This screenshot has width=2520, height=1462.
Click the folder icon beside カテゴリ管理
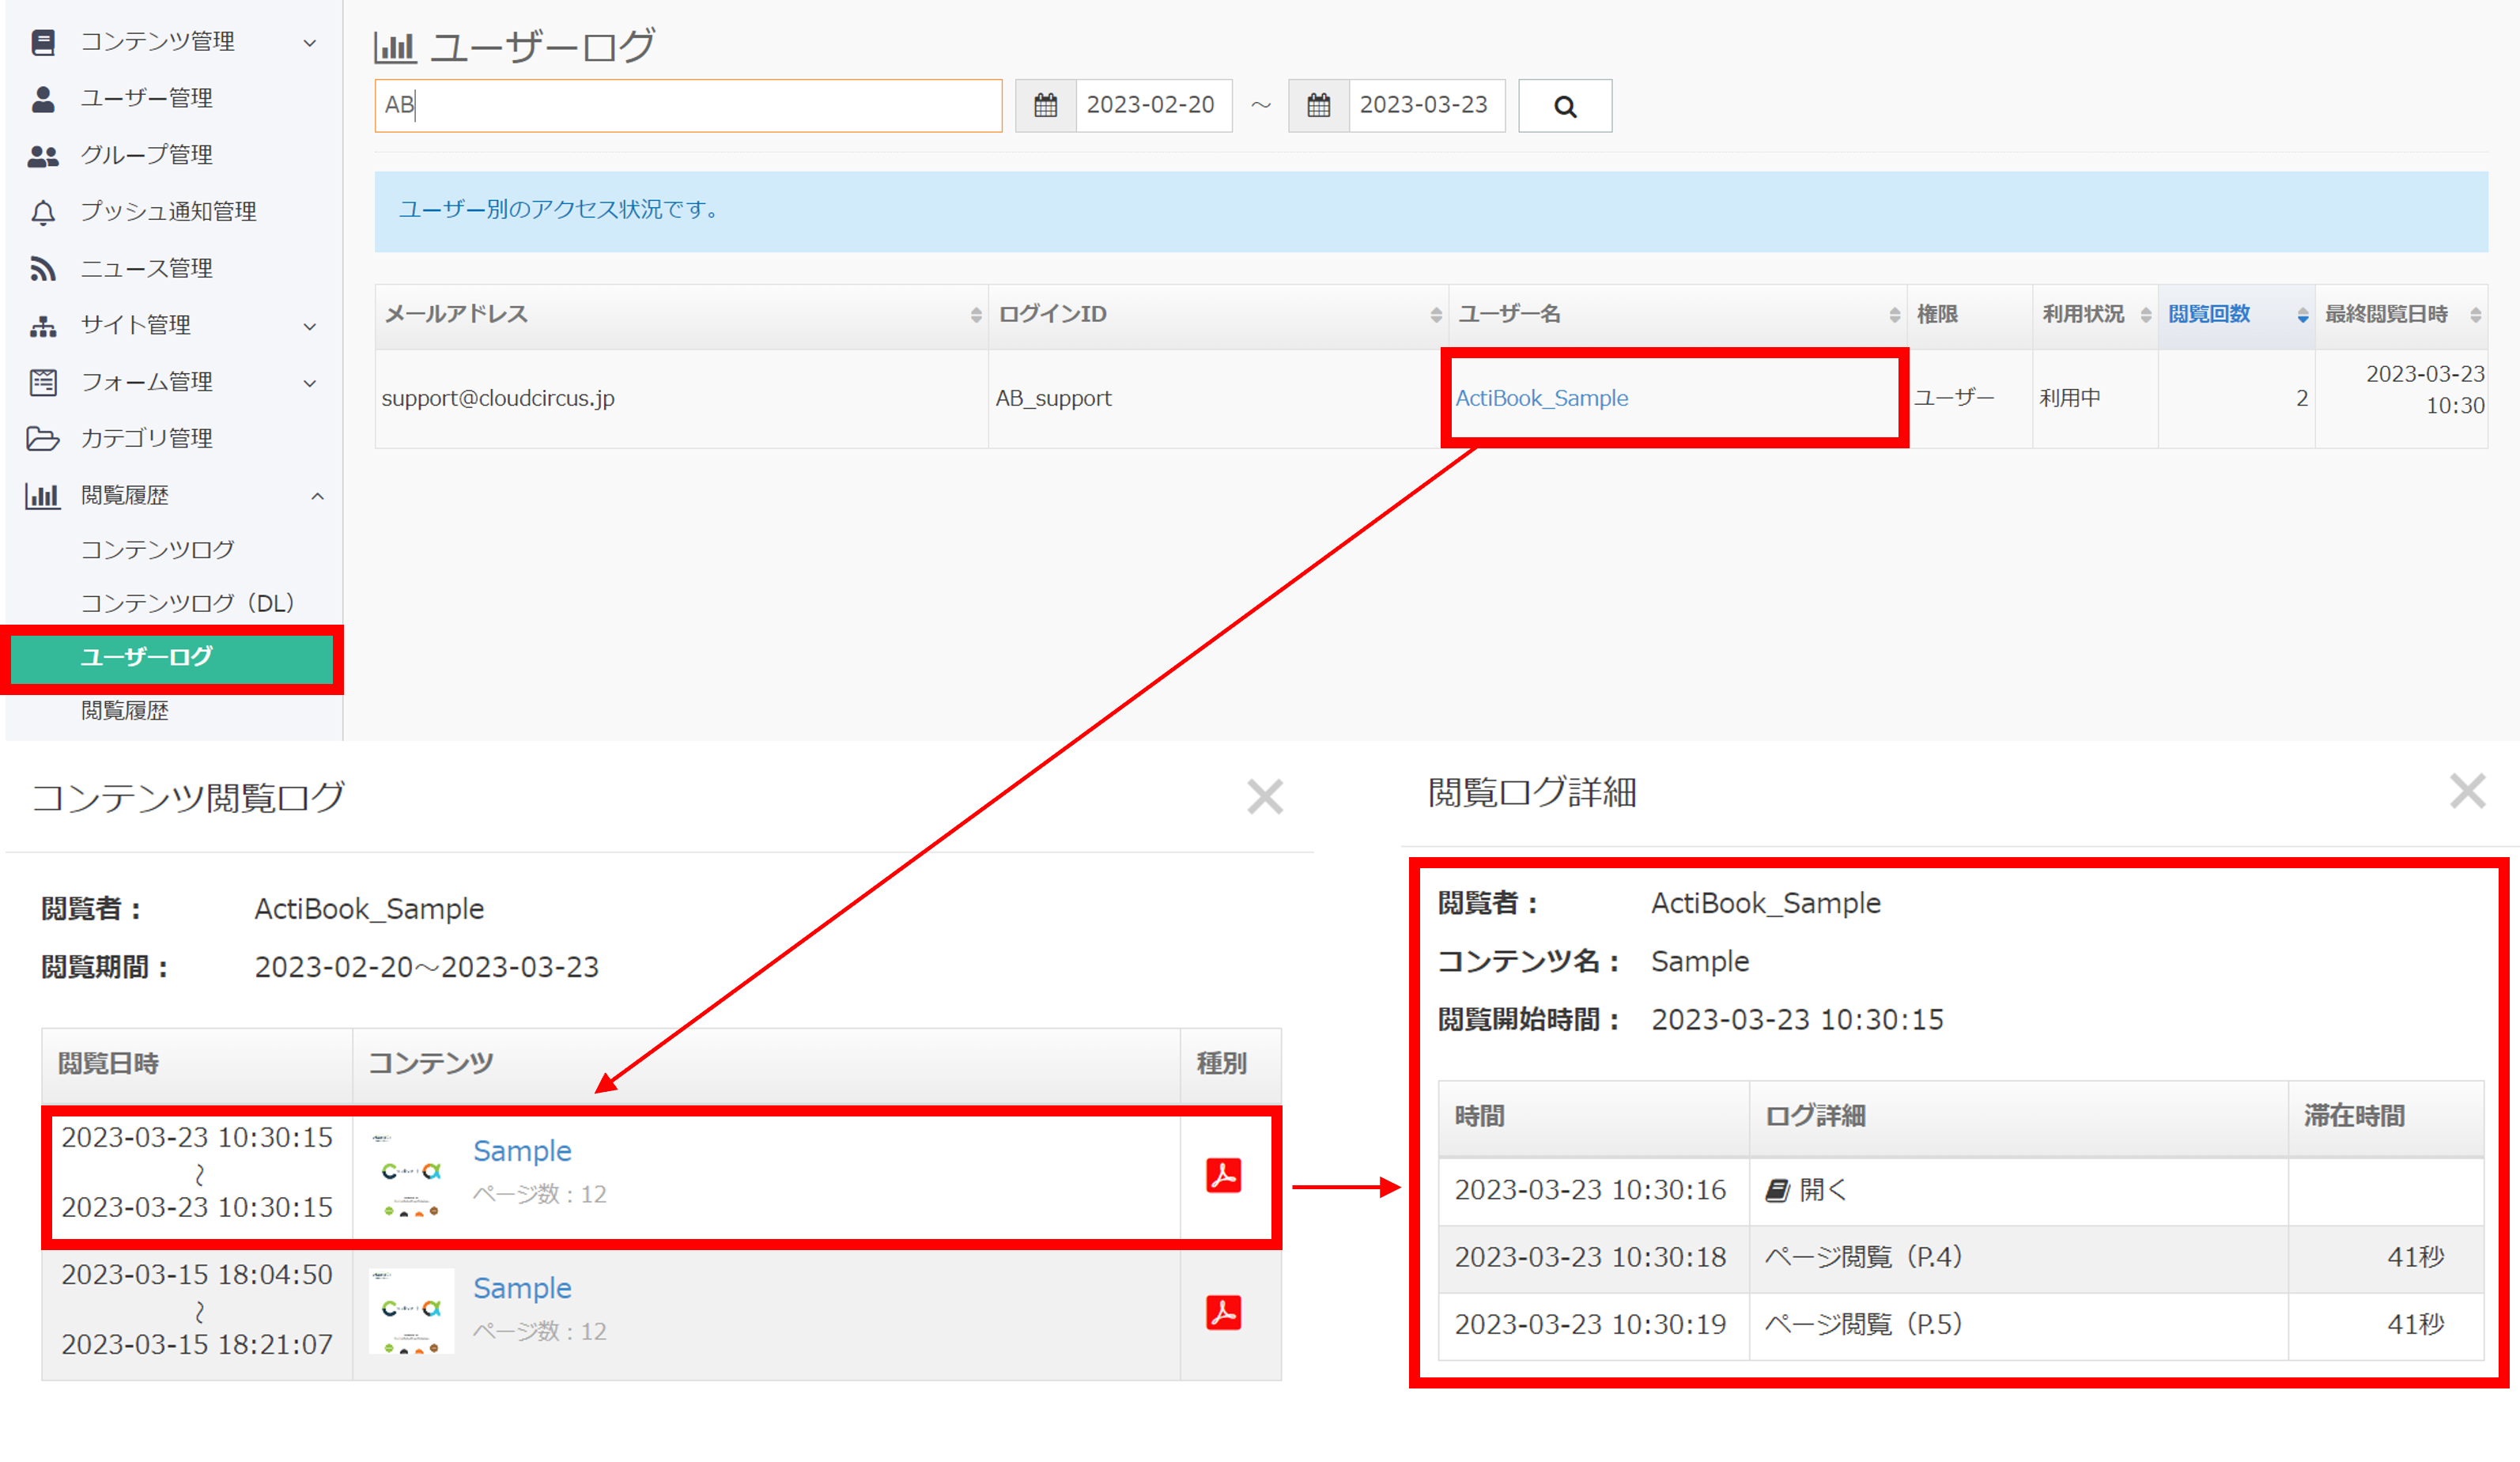click(43, 438)
